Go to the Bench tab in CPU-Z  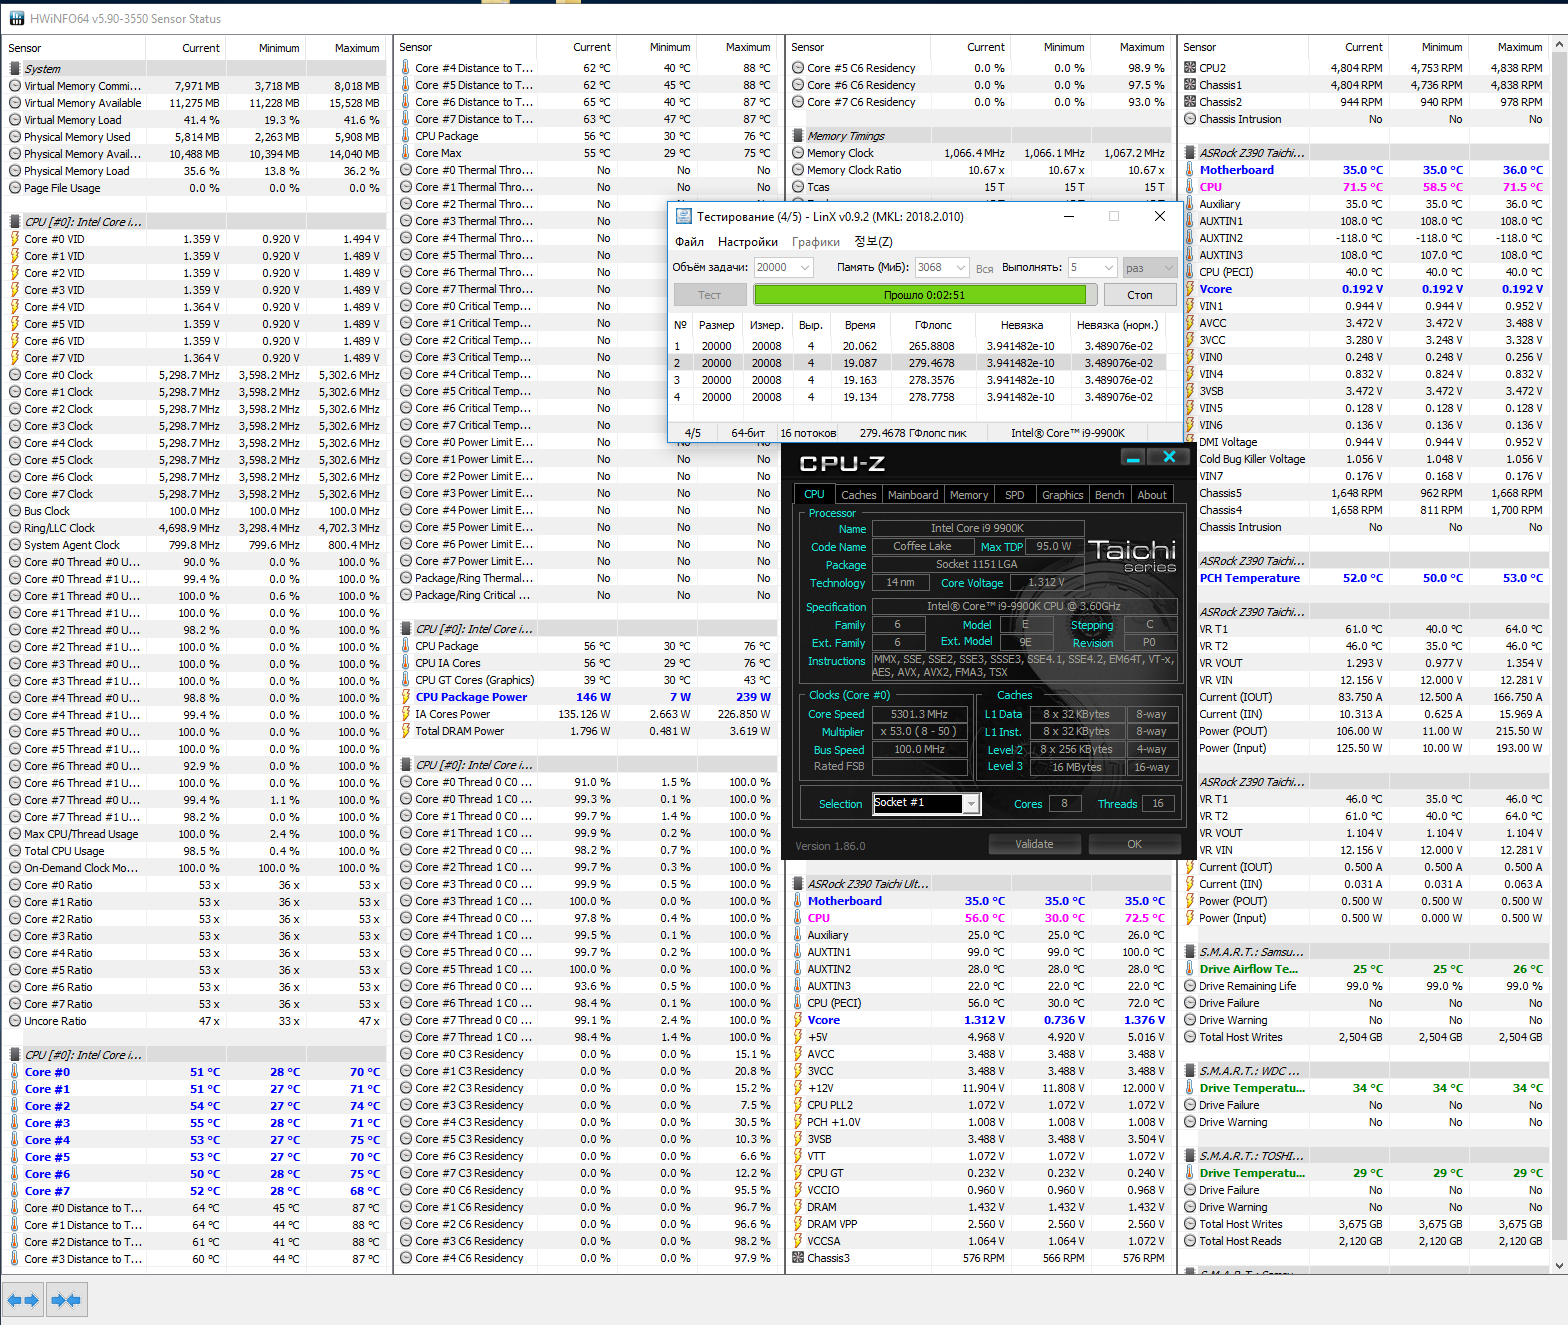[x=1110, y=495]
